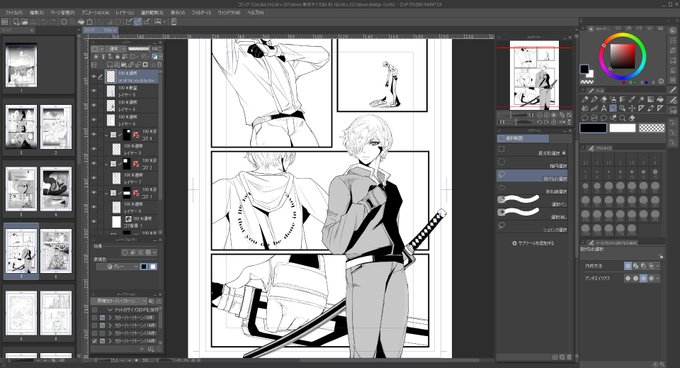Viewport: 680px width, 368px height.
Task: Open the selected page thumbnail in page manager
Action: tap(21, 251)
